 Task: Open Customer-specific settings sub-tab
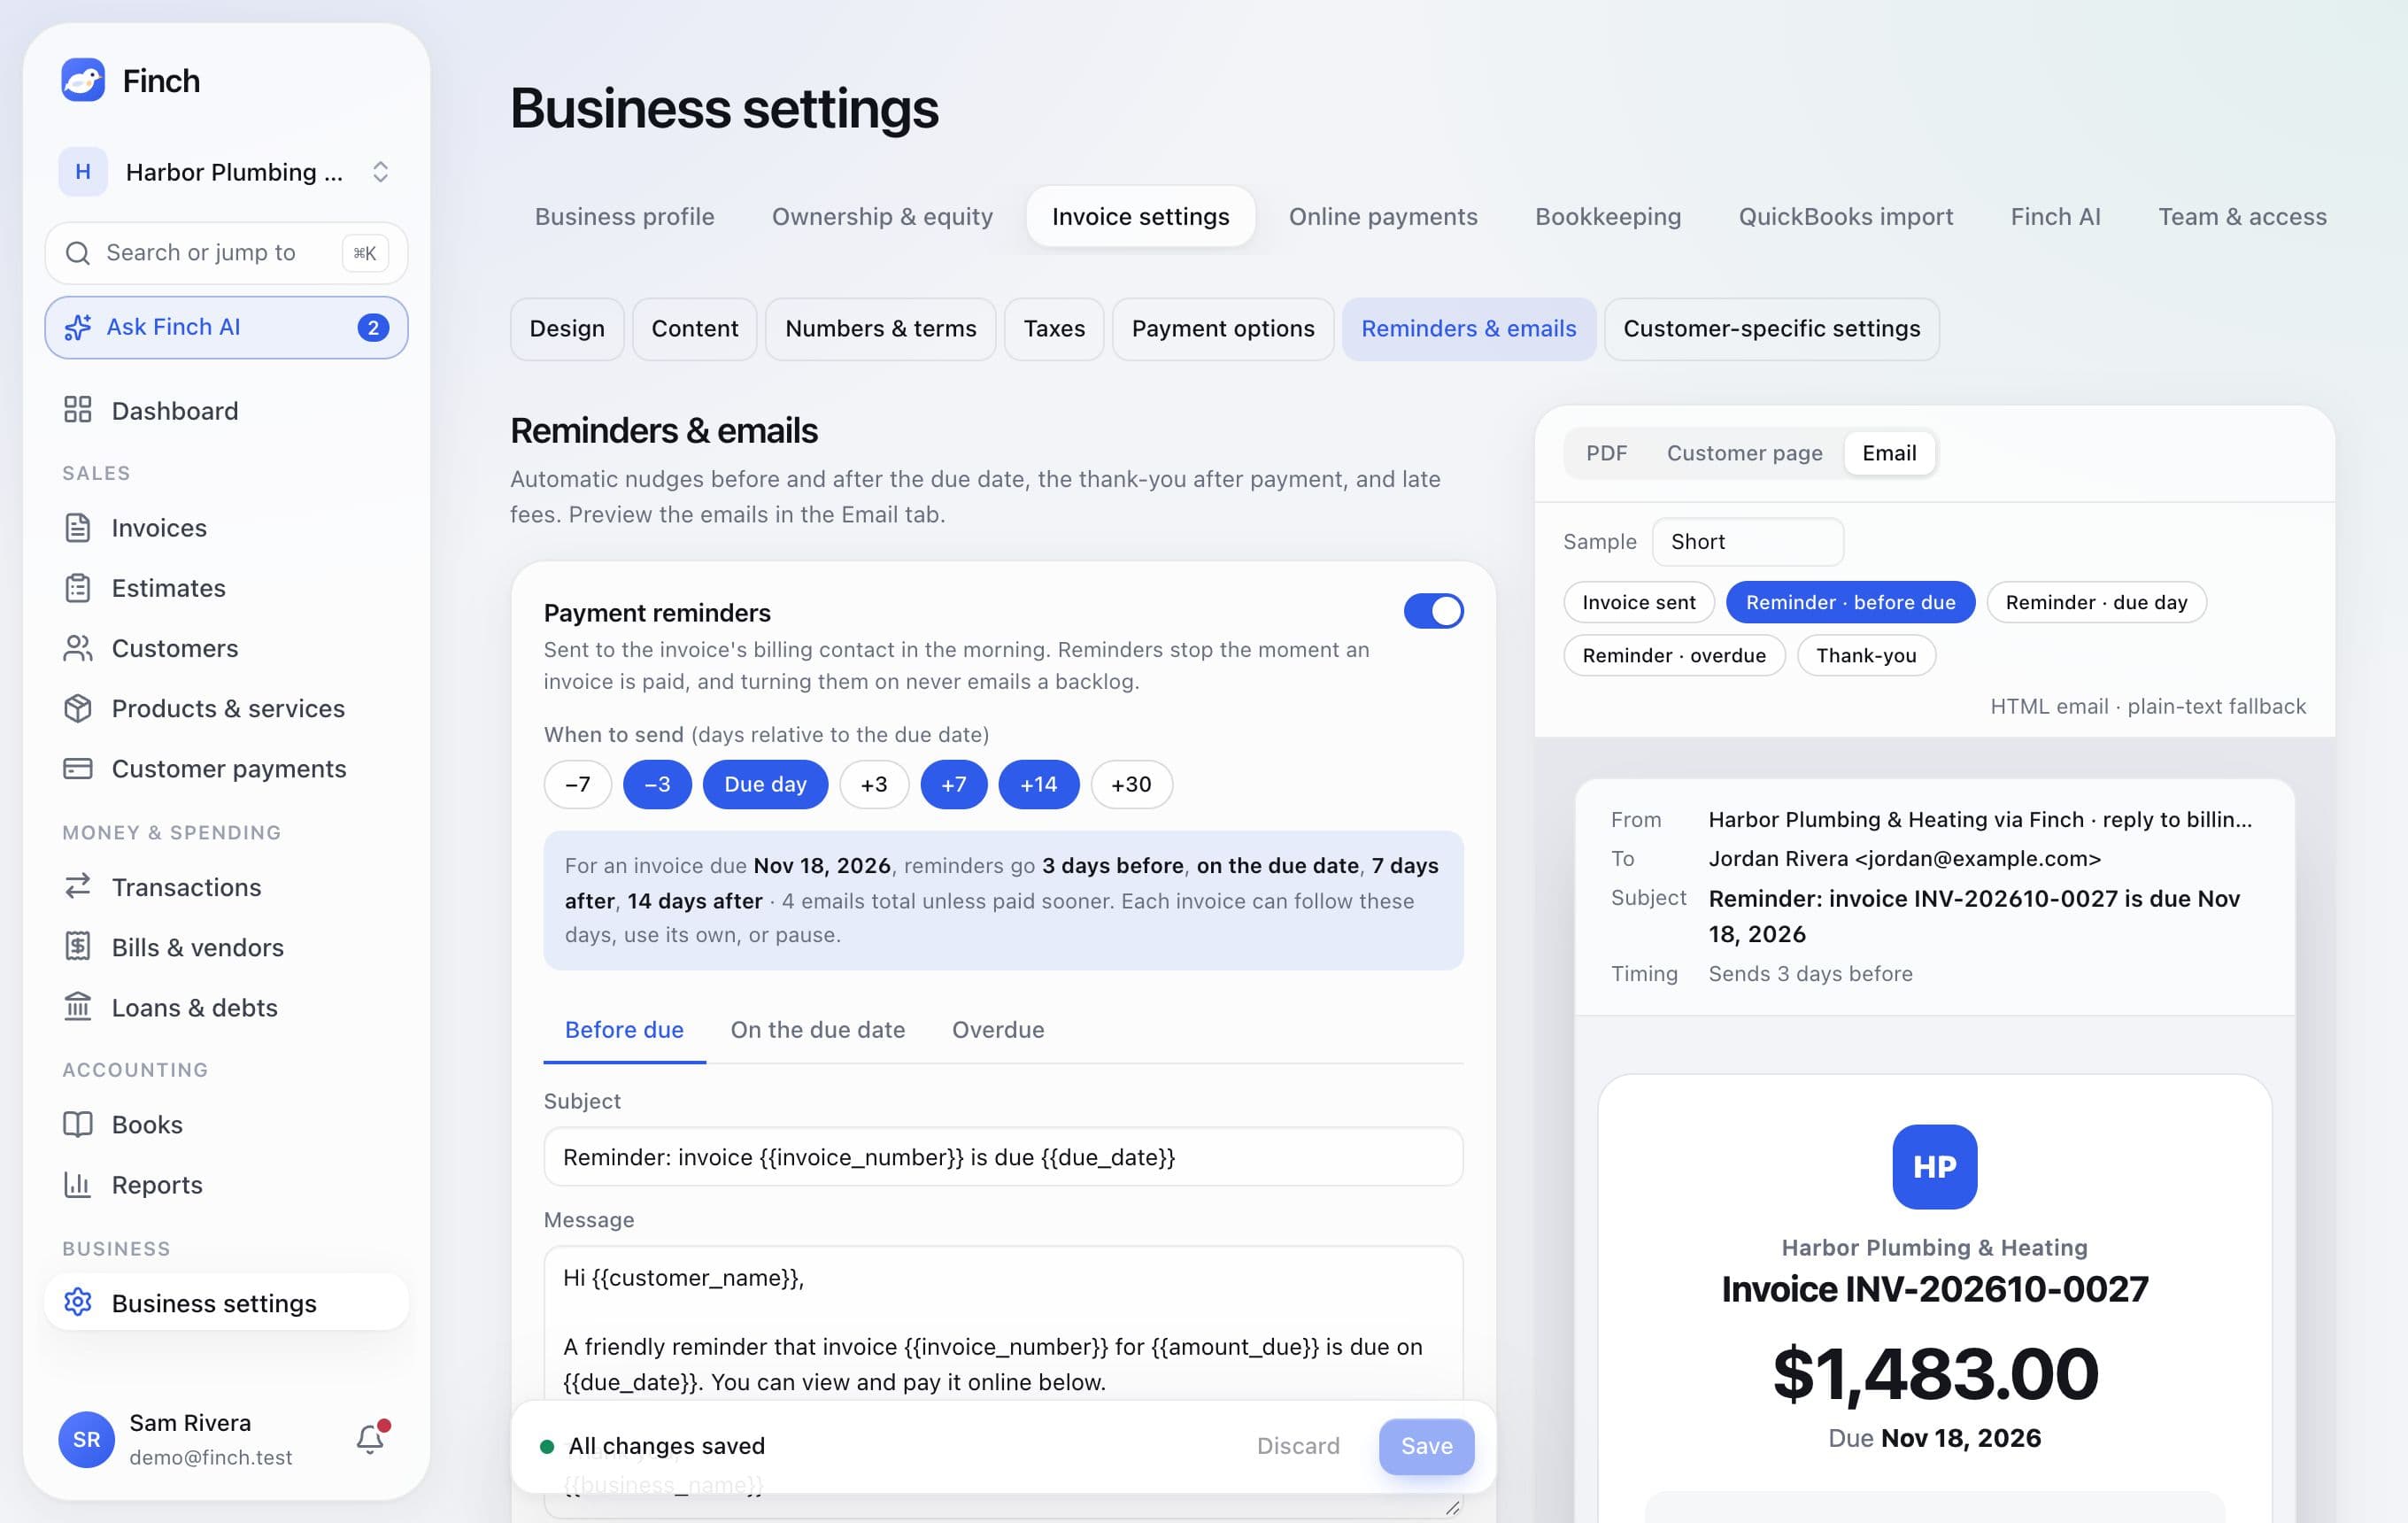tap(1771, 329)
